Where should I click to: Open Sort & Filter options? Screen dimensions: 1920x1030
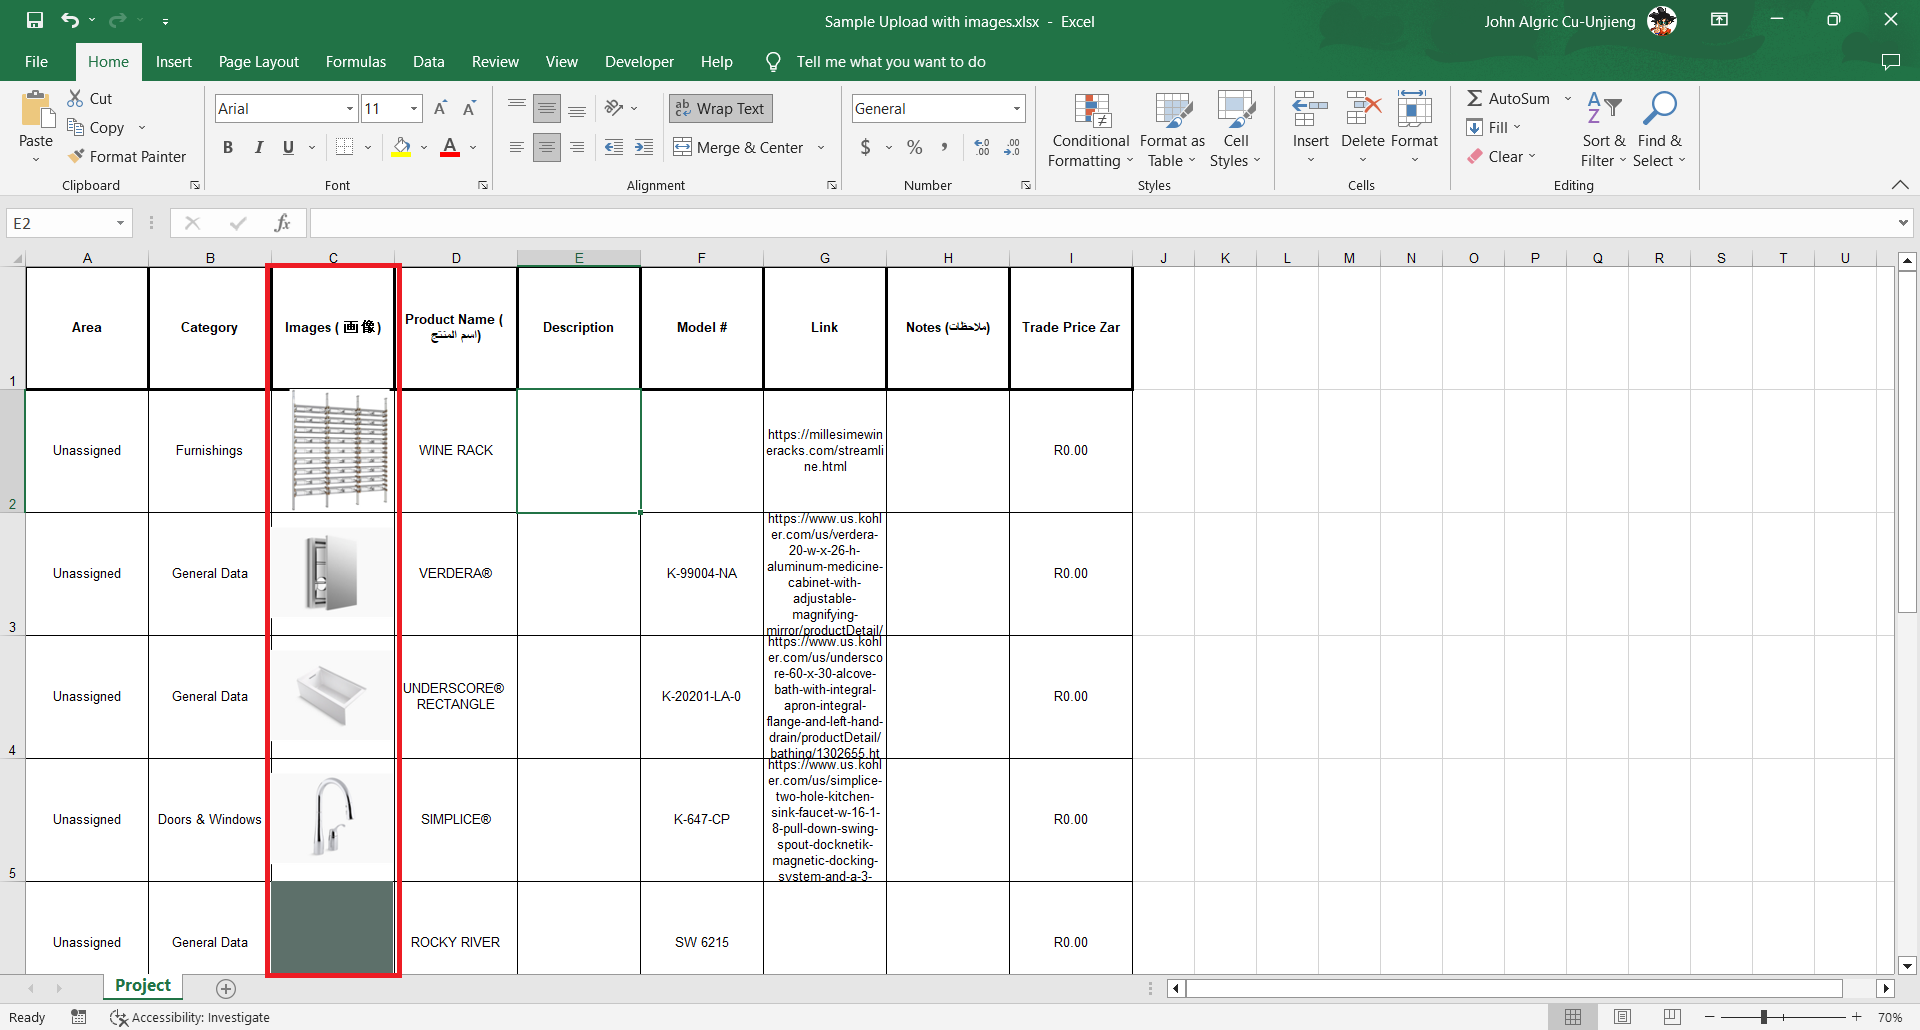(x=1603, y=130)
